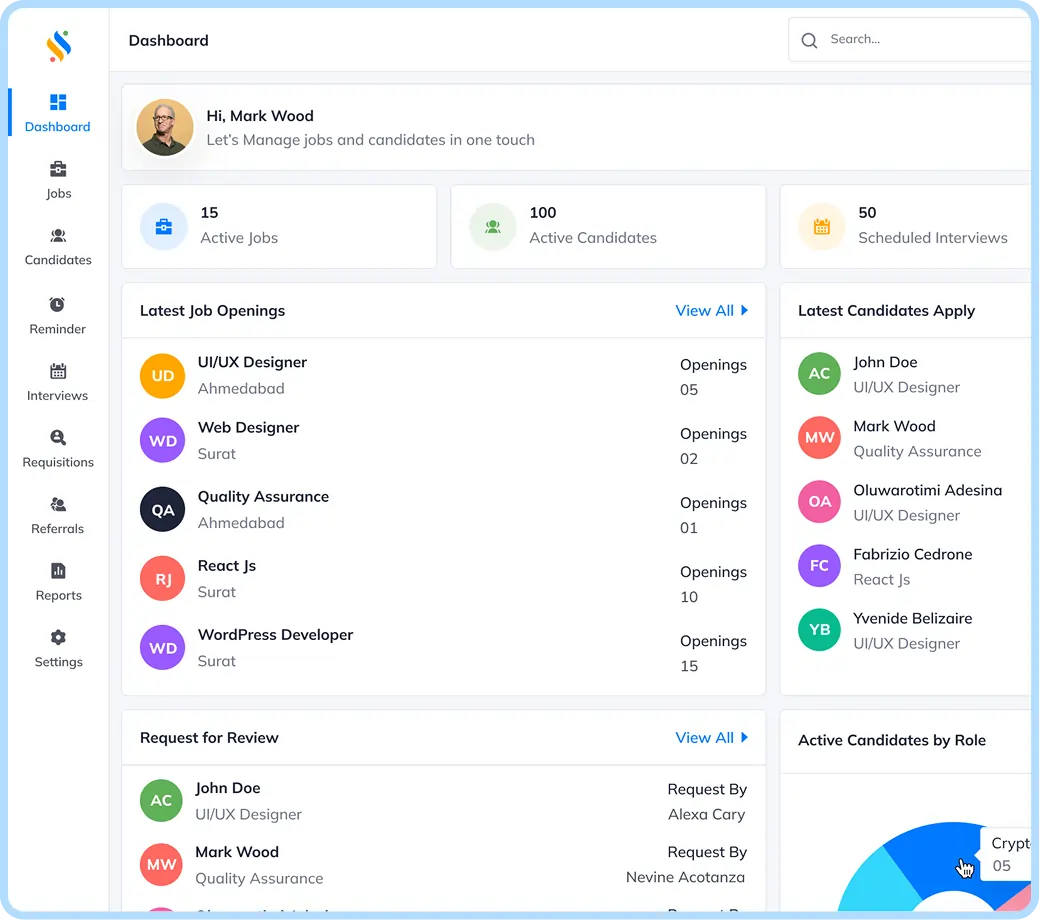
Task: Click the WD avatar beside WordPress Developer
Action: (x=162, y=647)
